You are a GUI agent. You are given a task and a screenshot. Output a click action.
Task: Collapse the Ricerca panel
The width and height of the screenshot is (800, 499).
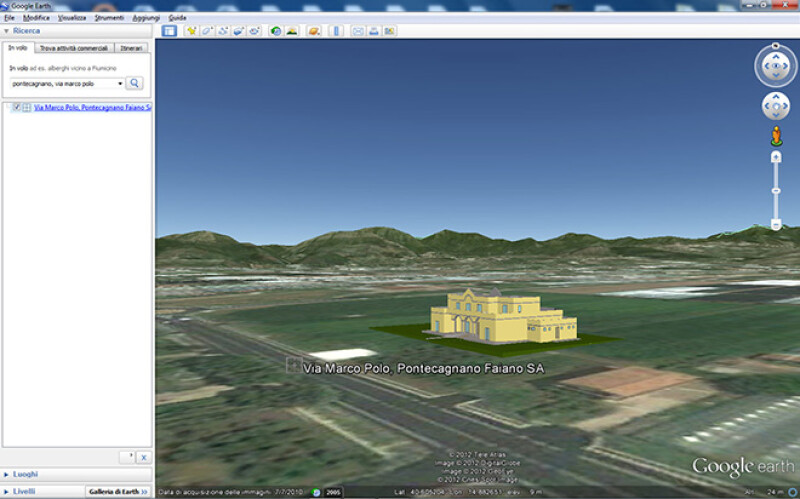tap(6, 31)
